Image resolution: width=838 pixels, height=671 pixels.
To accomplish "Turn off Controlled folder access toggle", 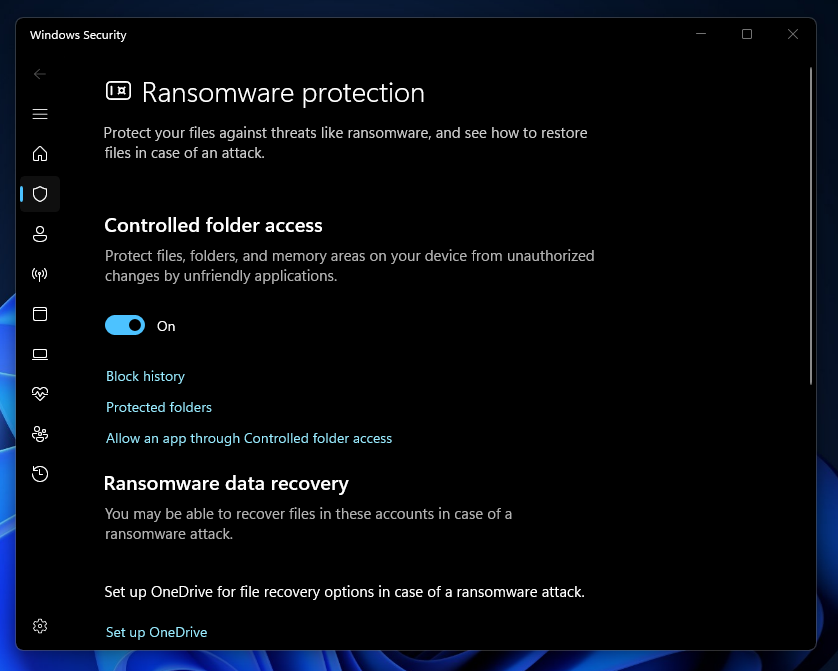I will (125, 325).
